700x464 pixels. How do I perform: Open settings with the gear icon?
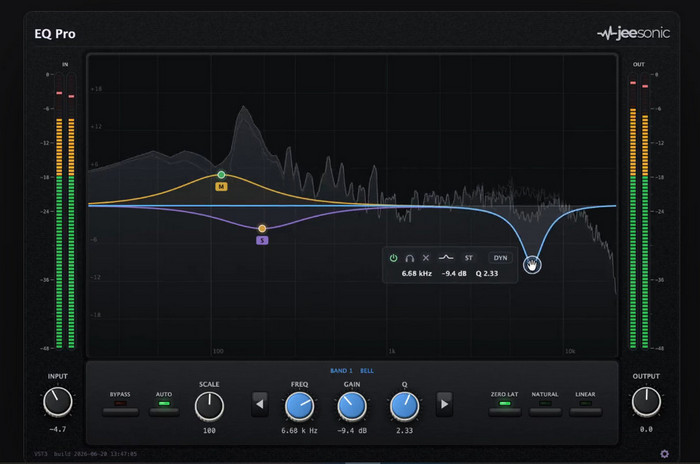[x=664, y=454]
